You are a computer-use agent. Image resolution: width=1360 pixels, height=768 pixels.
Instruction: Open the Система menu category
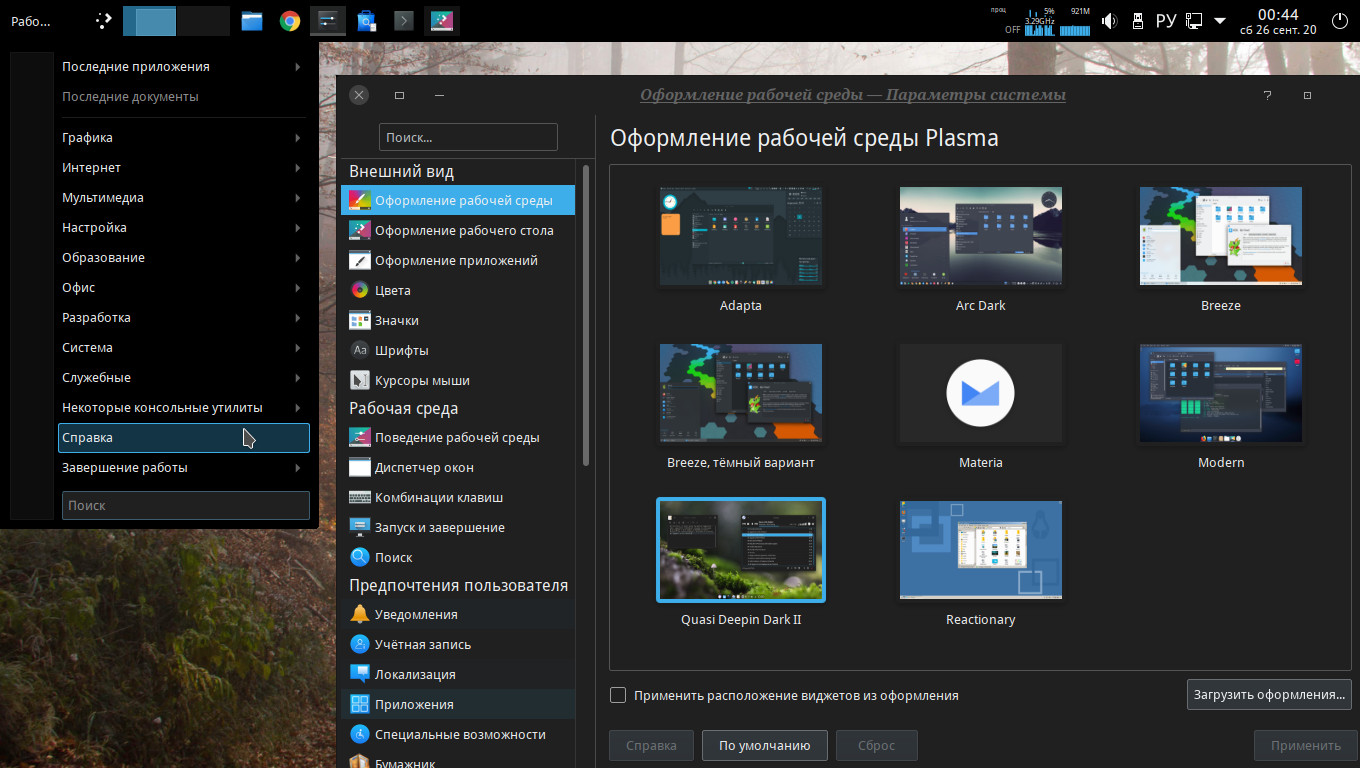183,348
